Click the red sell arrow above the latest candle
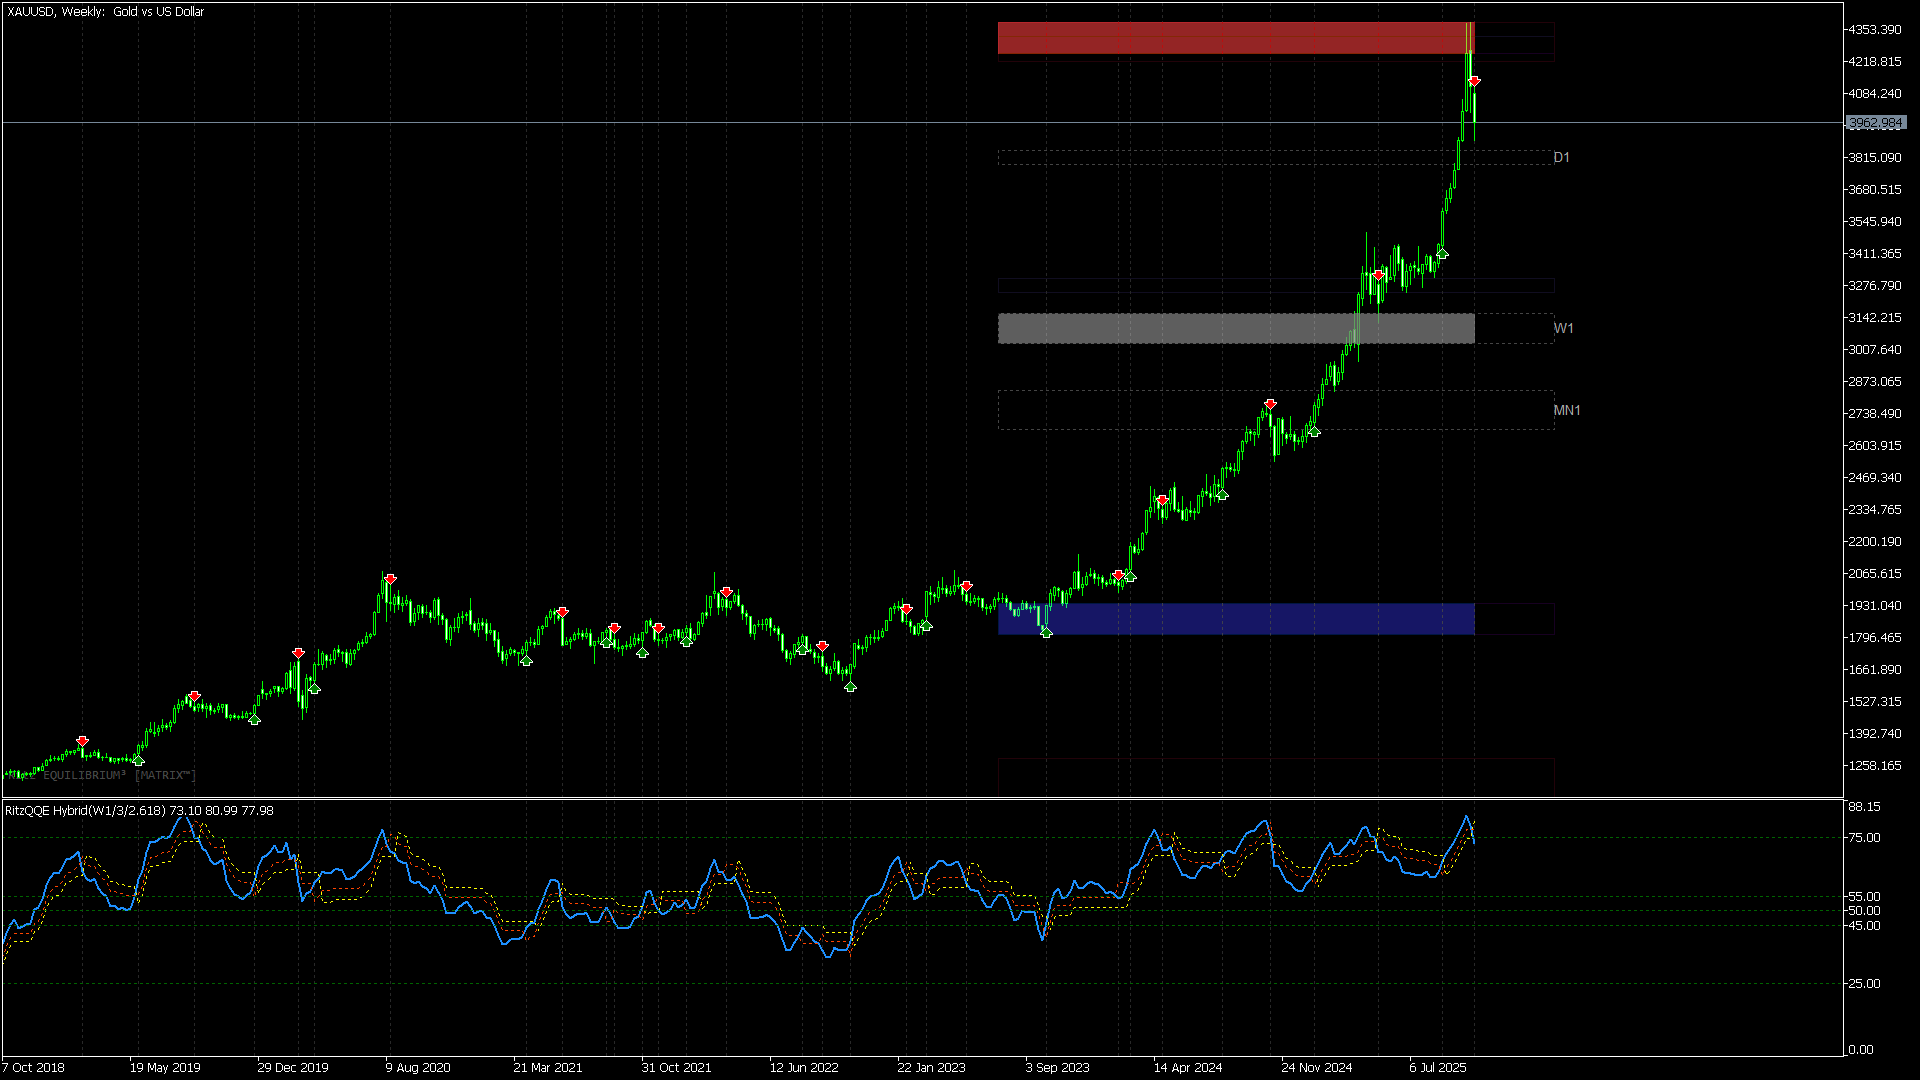 click(x=1474, y=81)
